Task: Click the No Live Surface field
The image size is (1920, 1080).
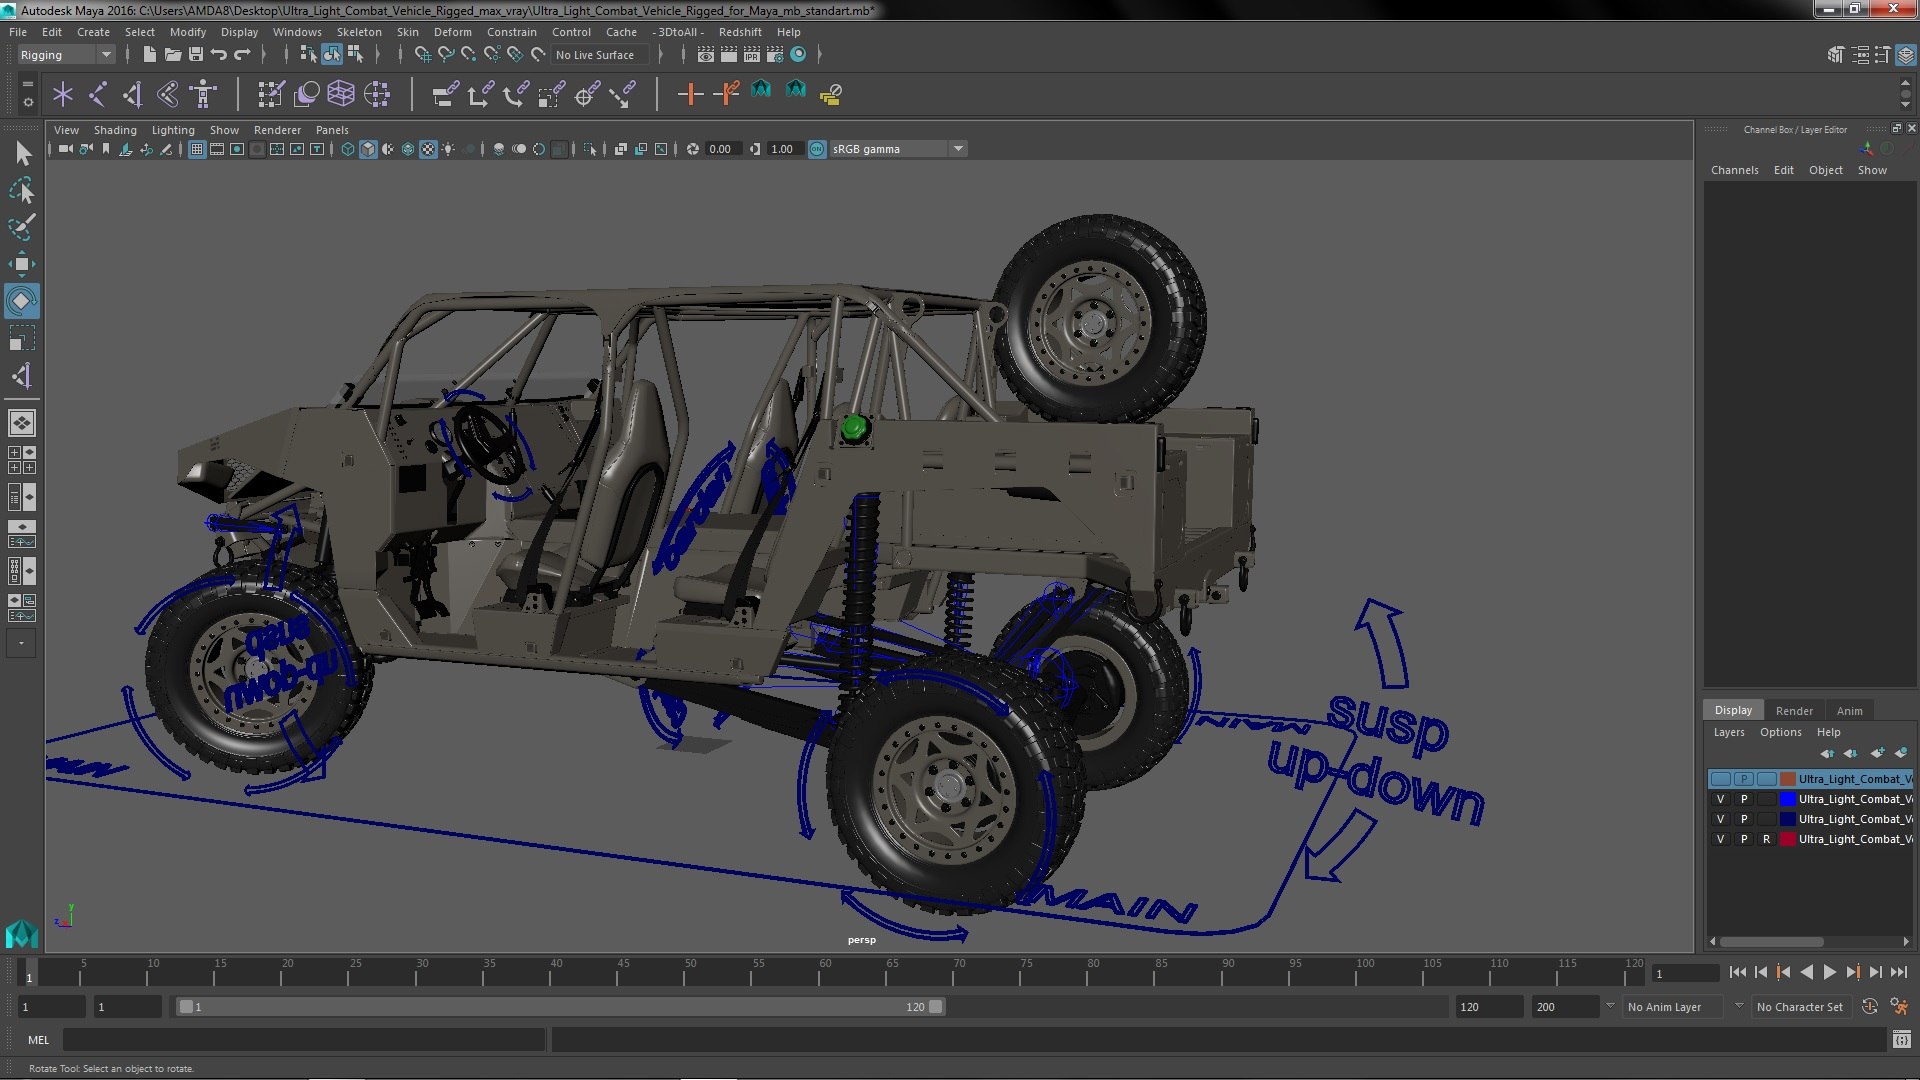Action: pyautogui.click(x=601, y=55)
